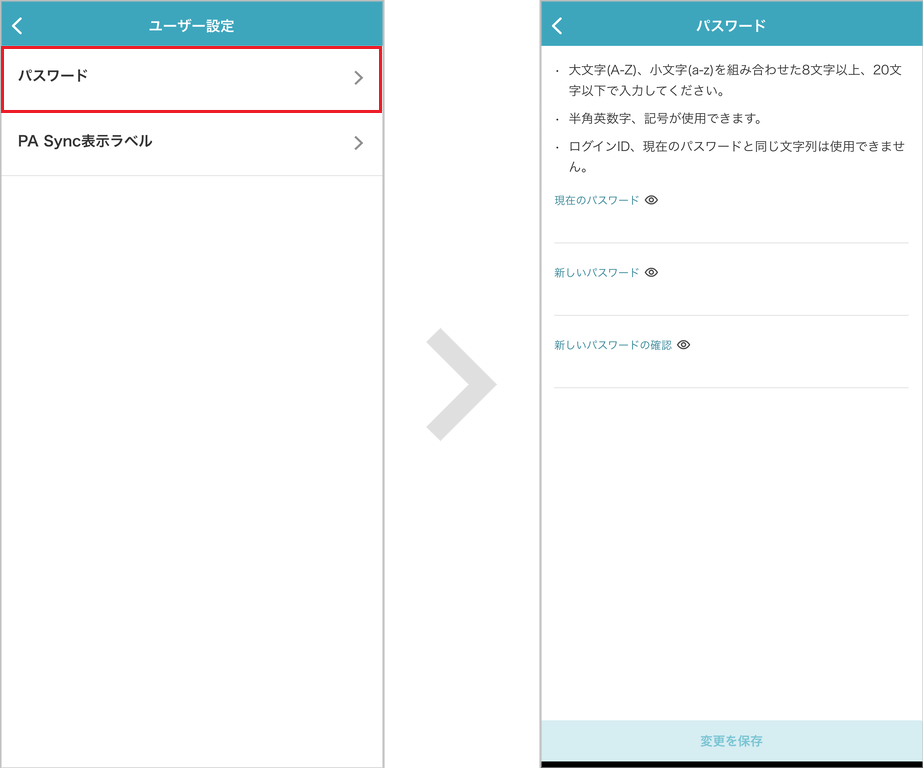This screenshot has height=768, width=923.
Task: Select the 大文字(A-Z)、小文字(a-z) rule text
Action: [x=735, y=81]
